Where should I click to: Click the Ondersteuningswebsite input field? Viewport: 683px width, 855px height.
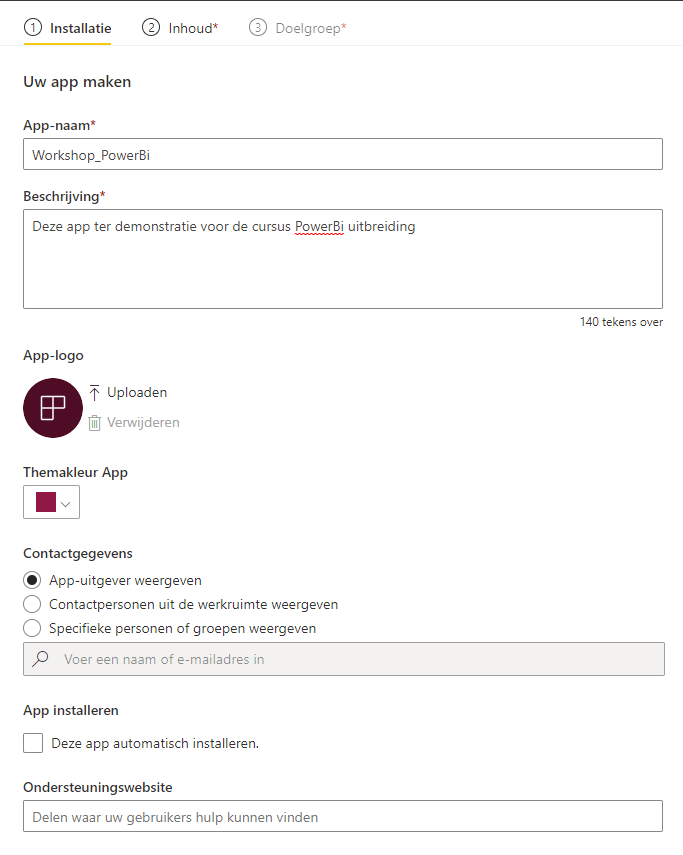click(x=343, y=816)
